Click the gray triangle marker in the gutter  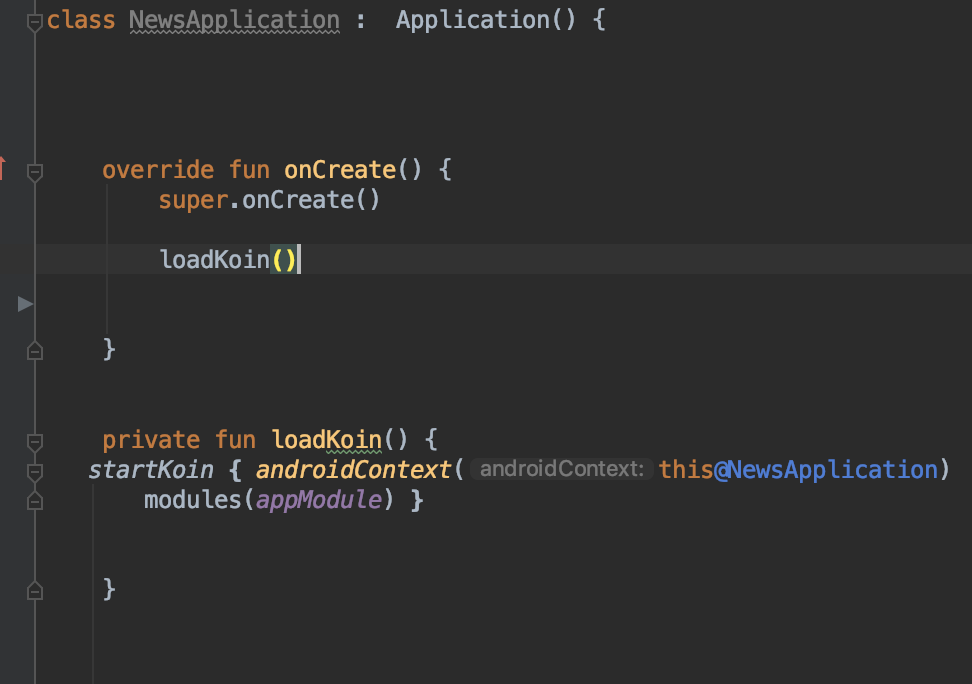tap(25, 304)
